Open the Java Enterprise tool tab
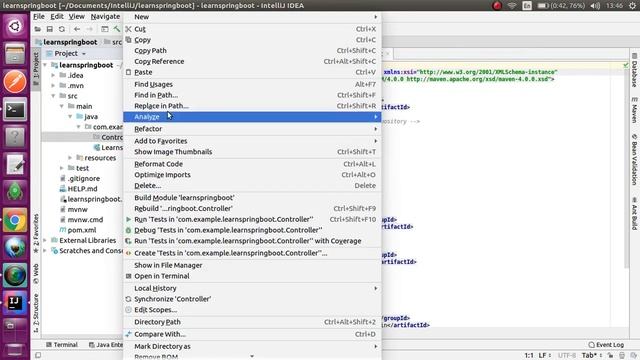This screenshot has width=640, height=360. tap(106, 344)
